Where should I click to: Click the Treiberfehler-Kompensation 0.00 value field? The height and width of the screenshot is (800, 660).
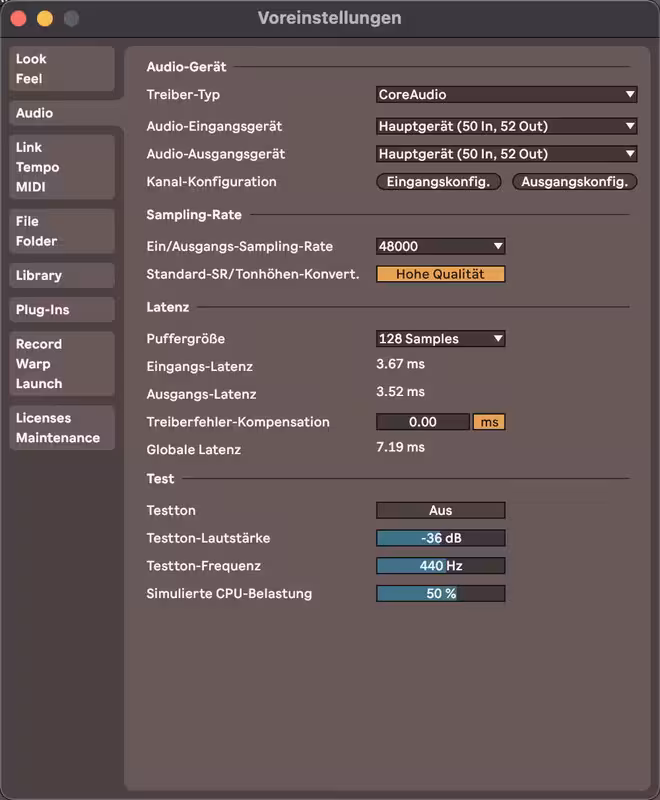423,422
